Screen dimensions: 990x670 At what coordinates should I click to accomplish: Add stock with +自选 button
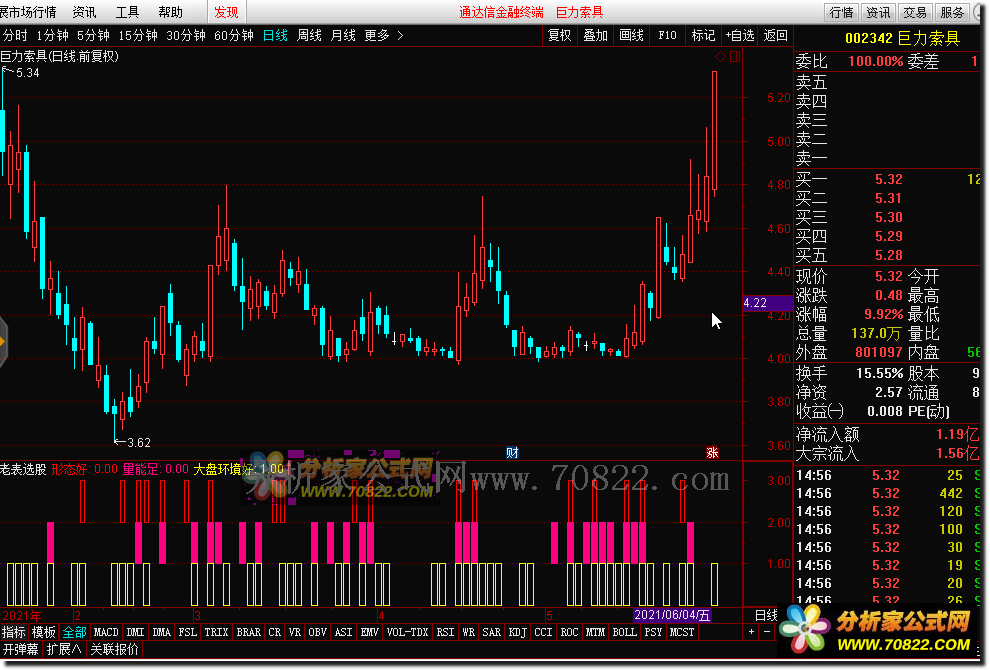[739, 35]
